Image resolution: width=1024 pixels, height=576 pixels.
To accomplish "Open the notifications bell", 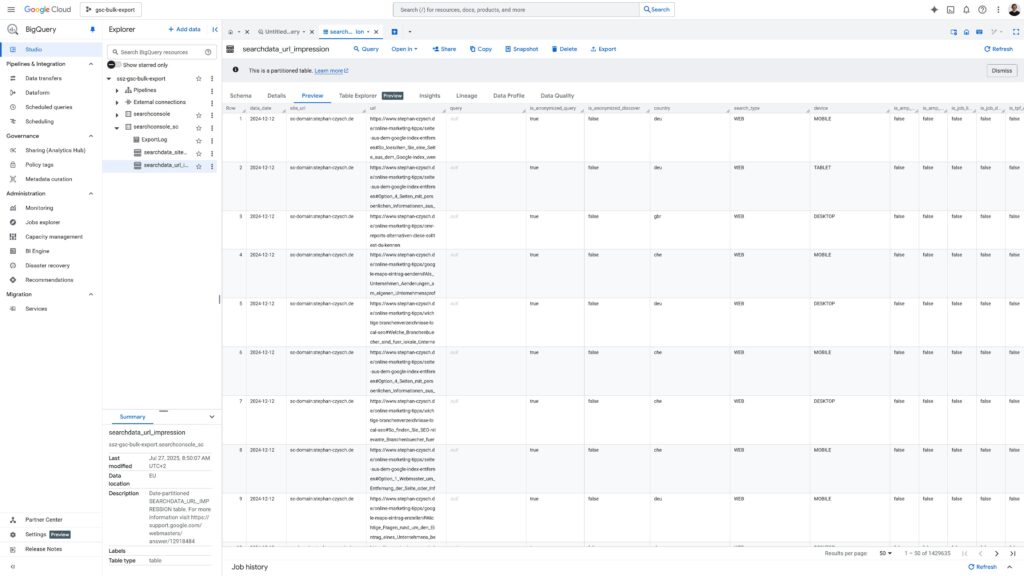I will (966, 9).
